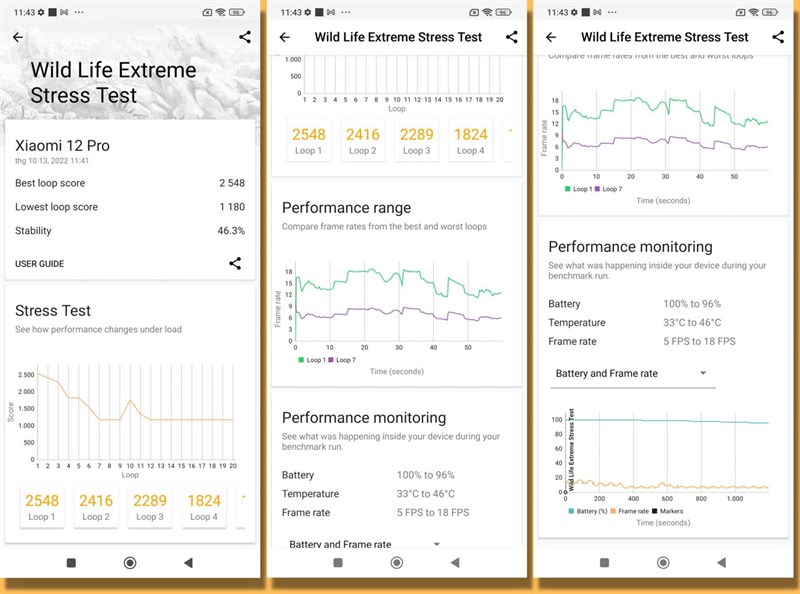Select Loop 4 score card on middle phone
800x594 pixels.
click(x=471, y=140)
